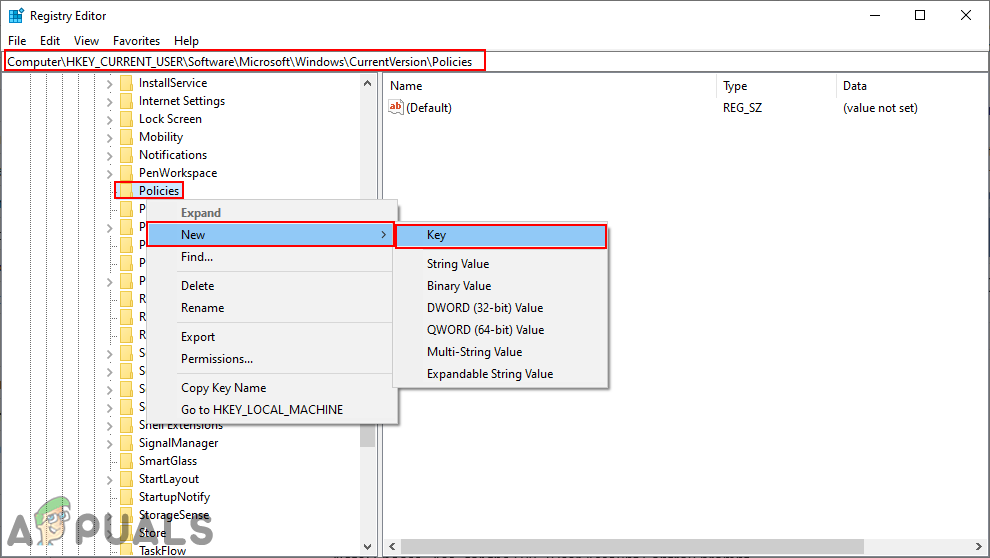Click the PenWorkspace folder icon
The height and width of the screenshot is (558, 990).
coord(126,173)
